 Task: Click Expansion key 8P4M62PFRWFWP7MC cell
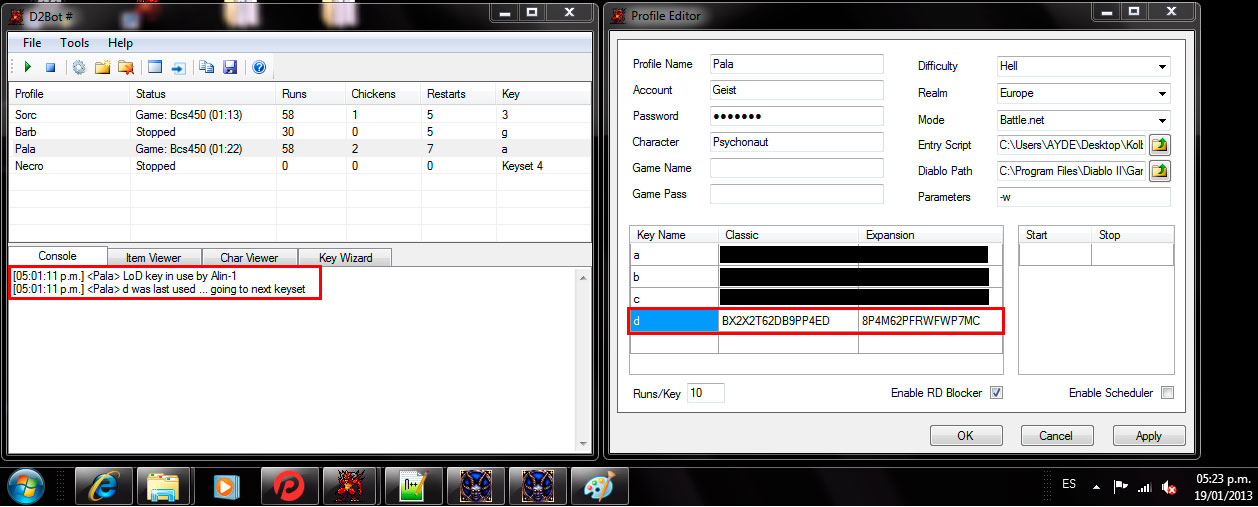[x=929, y=321]
